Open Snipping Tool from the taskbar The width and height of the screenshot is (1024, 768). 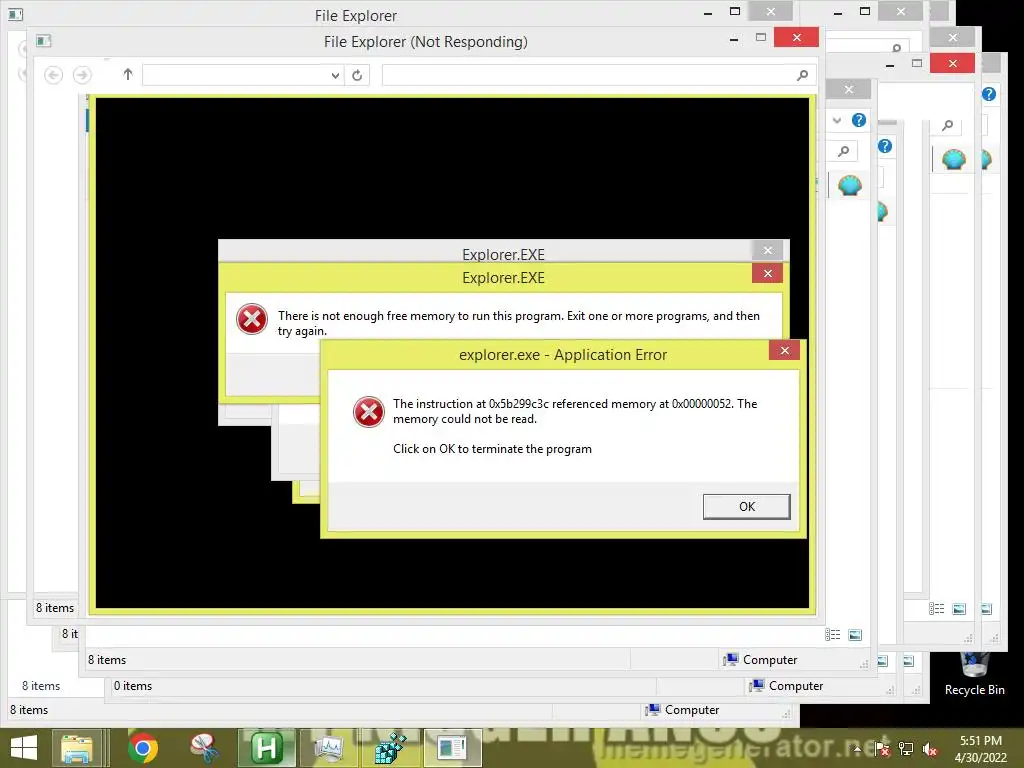click(x=204, y=748)
